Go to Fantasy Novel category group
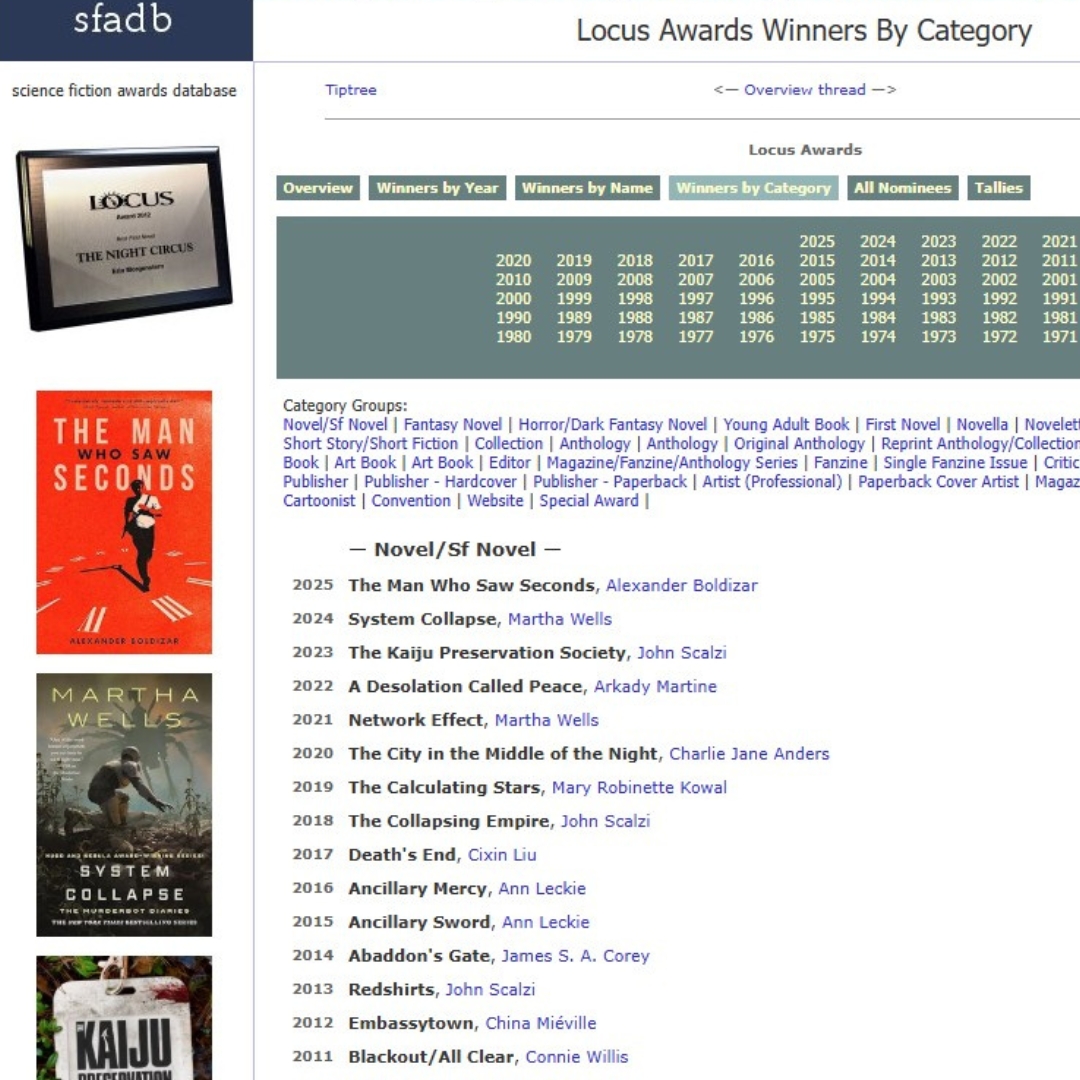Screen dimensions: 1080x1080 click(453, 425)
